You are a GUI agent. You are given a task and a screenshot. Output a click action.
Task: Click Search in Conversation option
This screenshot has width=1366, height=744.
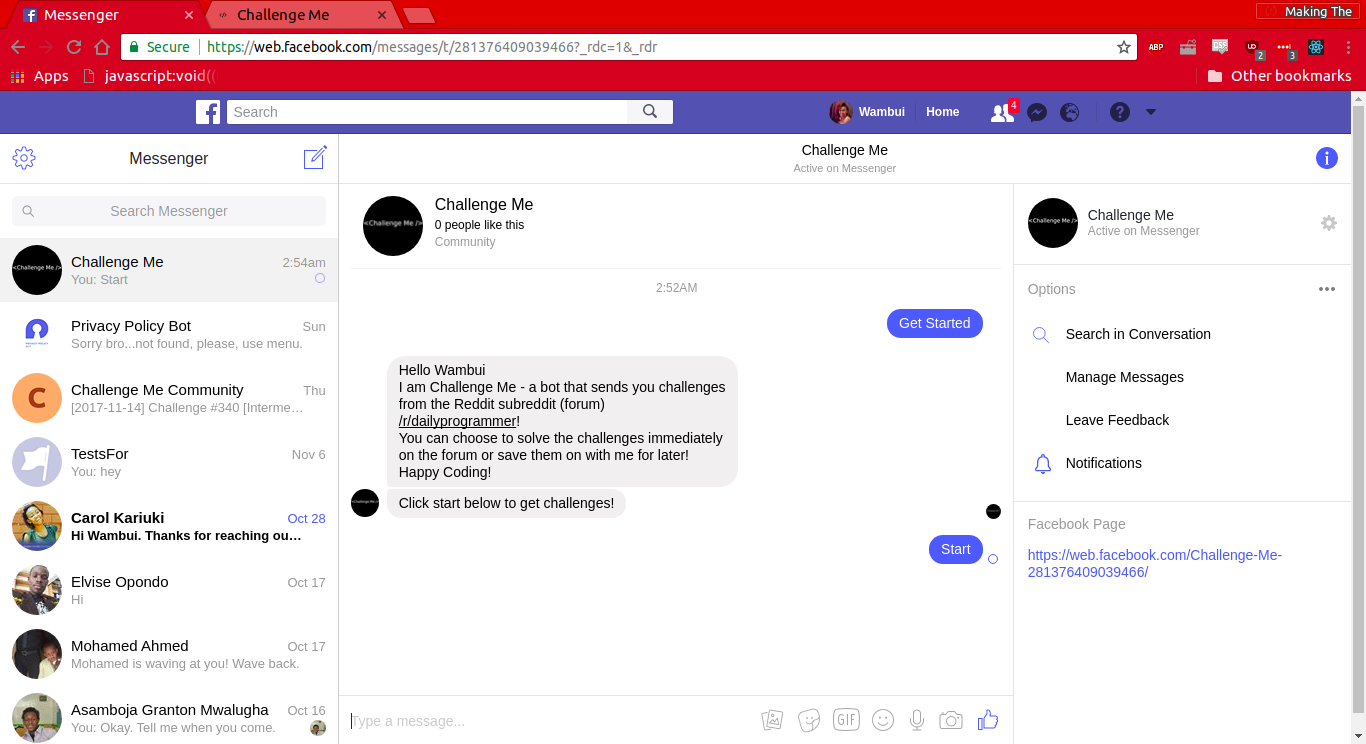(1138, 334)
